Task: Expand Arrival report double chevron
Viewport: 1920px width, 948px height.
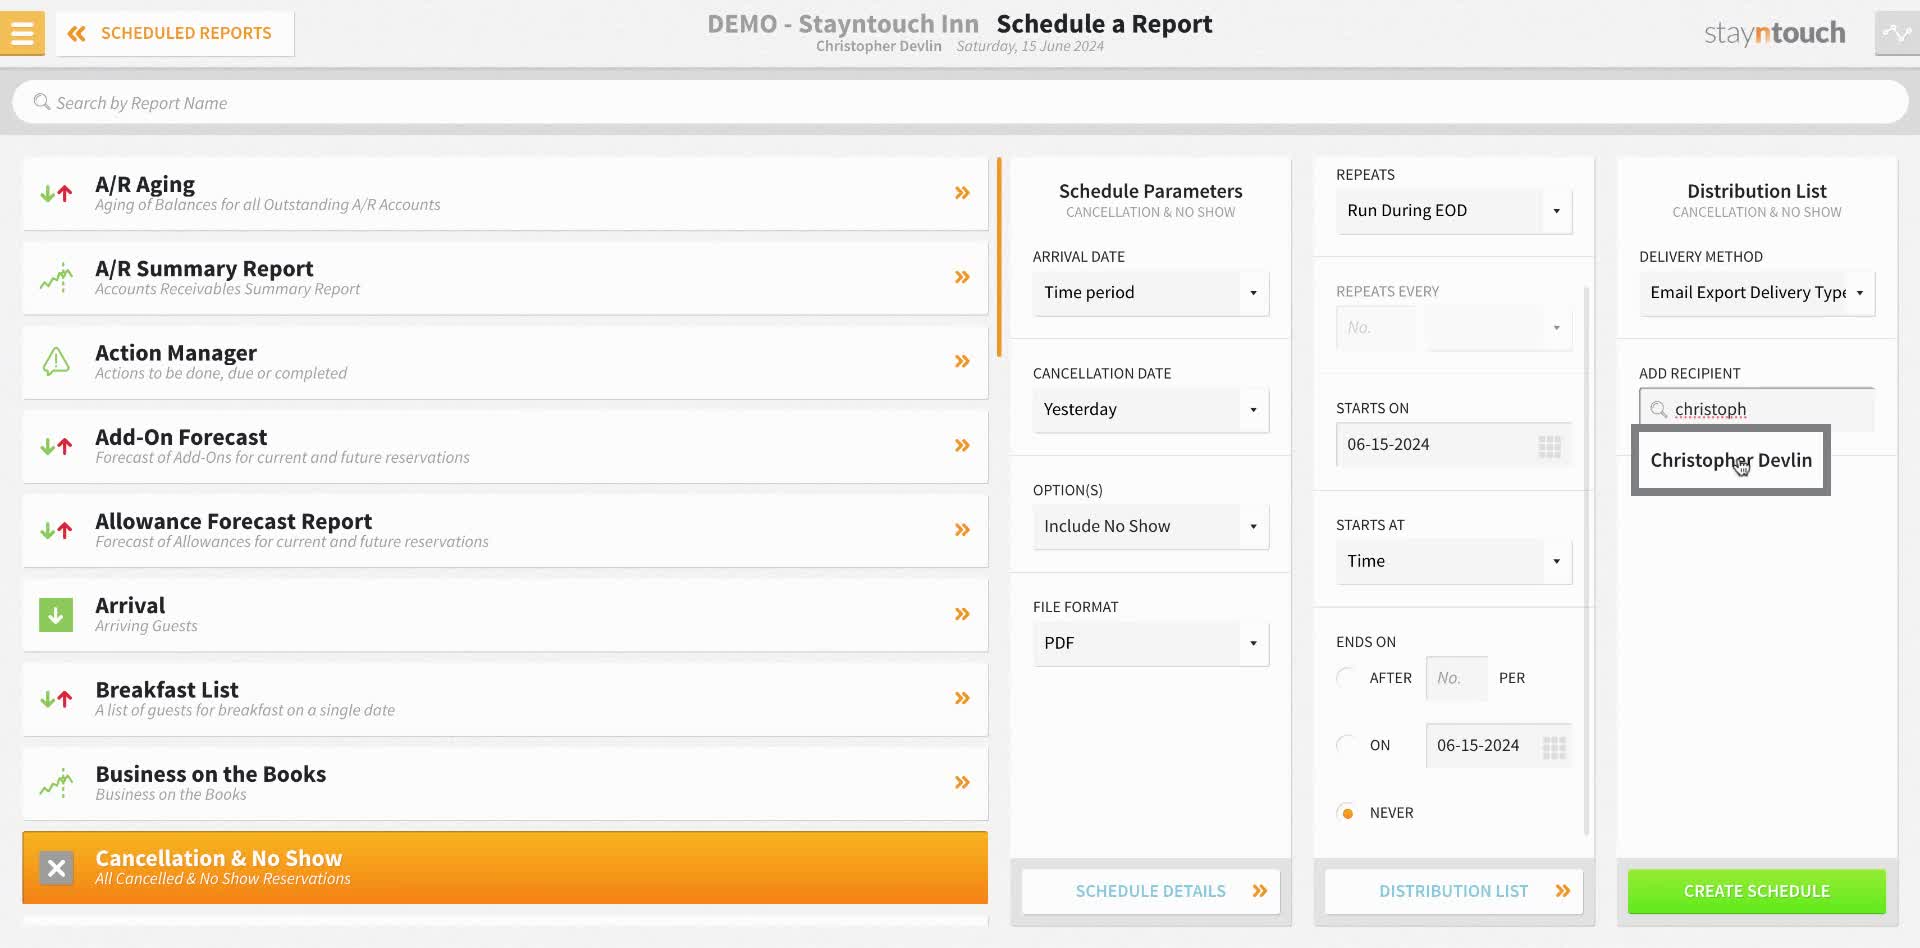Action: tap(962, 614)
